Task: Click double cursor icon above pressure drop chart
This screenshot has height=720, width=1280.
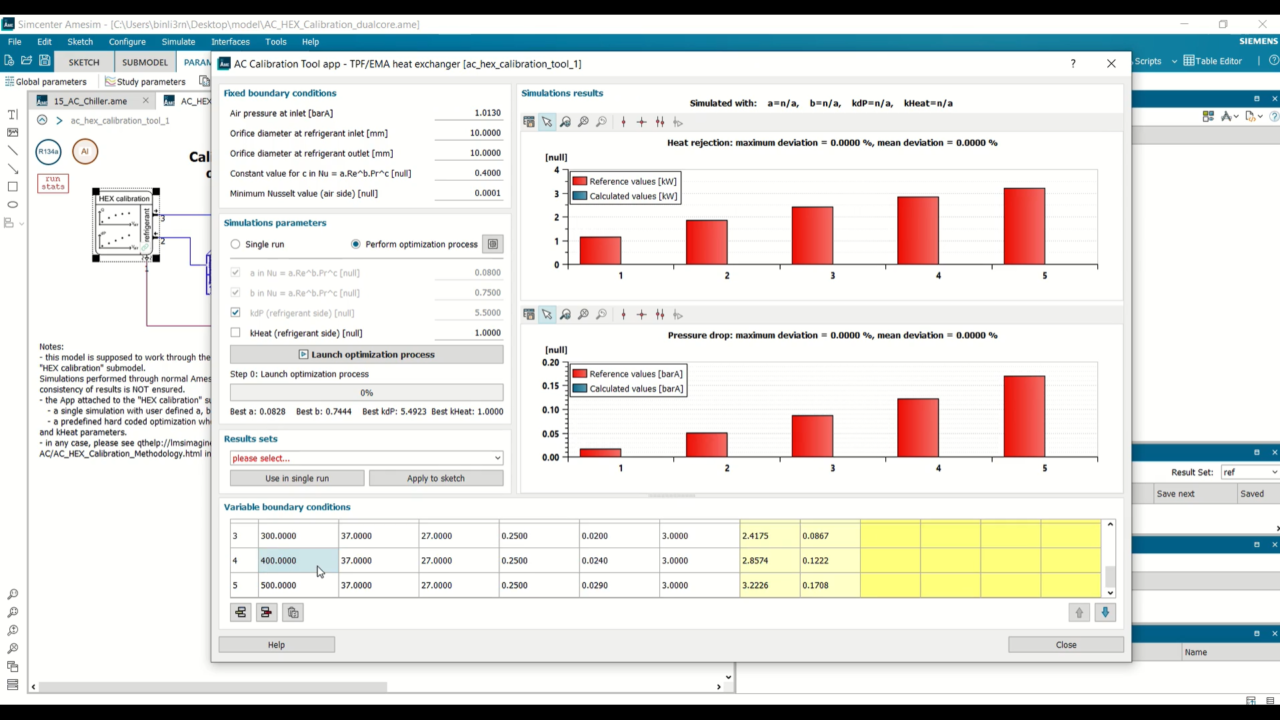Action: coord(660,314)
